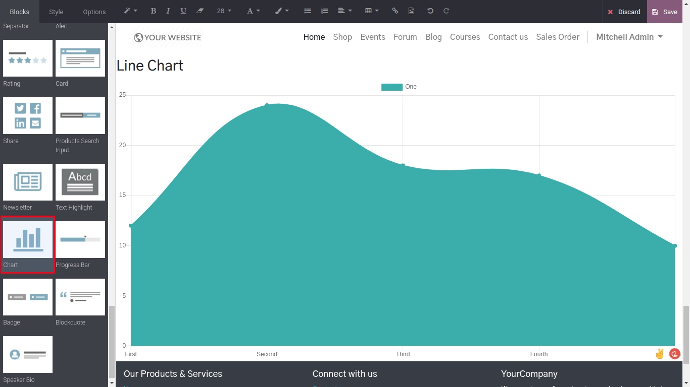Open the paragraph alignment dropdown

click(x=344, y=11)
